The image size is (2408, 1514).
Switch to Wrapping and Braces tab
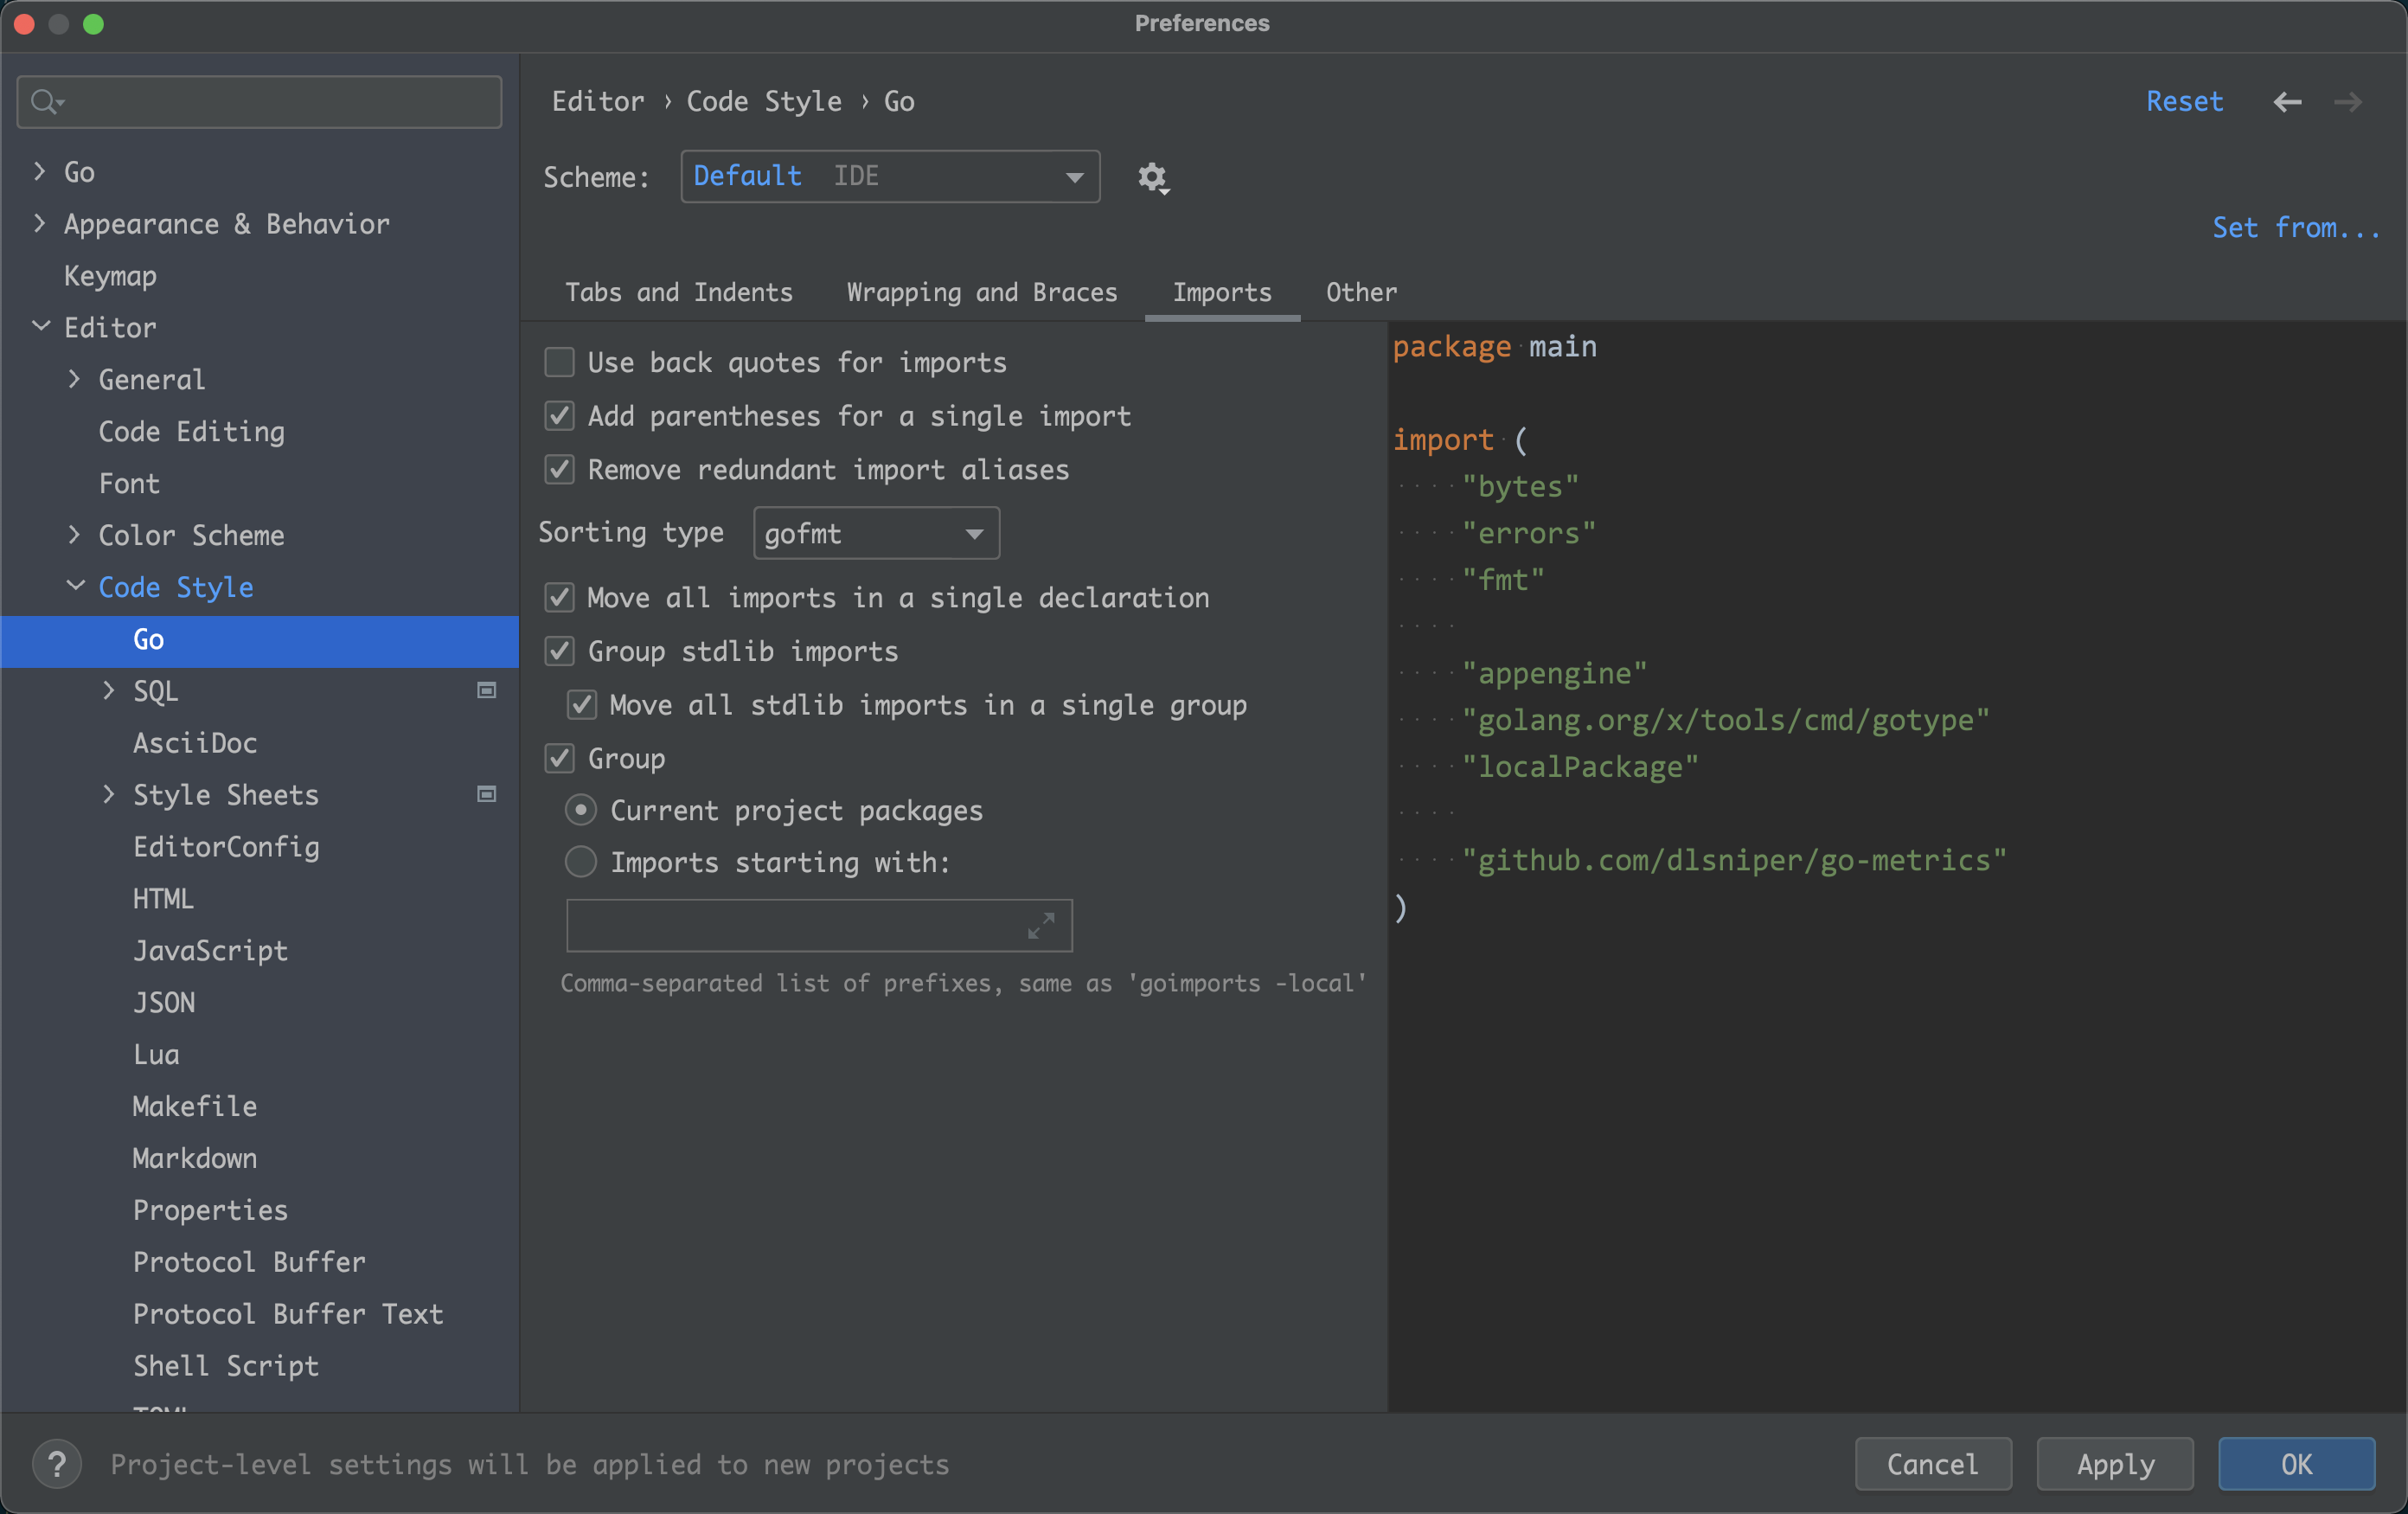pos(982,292)
